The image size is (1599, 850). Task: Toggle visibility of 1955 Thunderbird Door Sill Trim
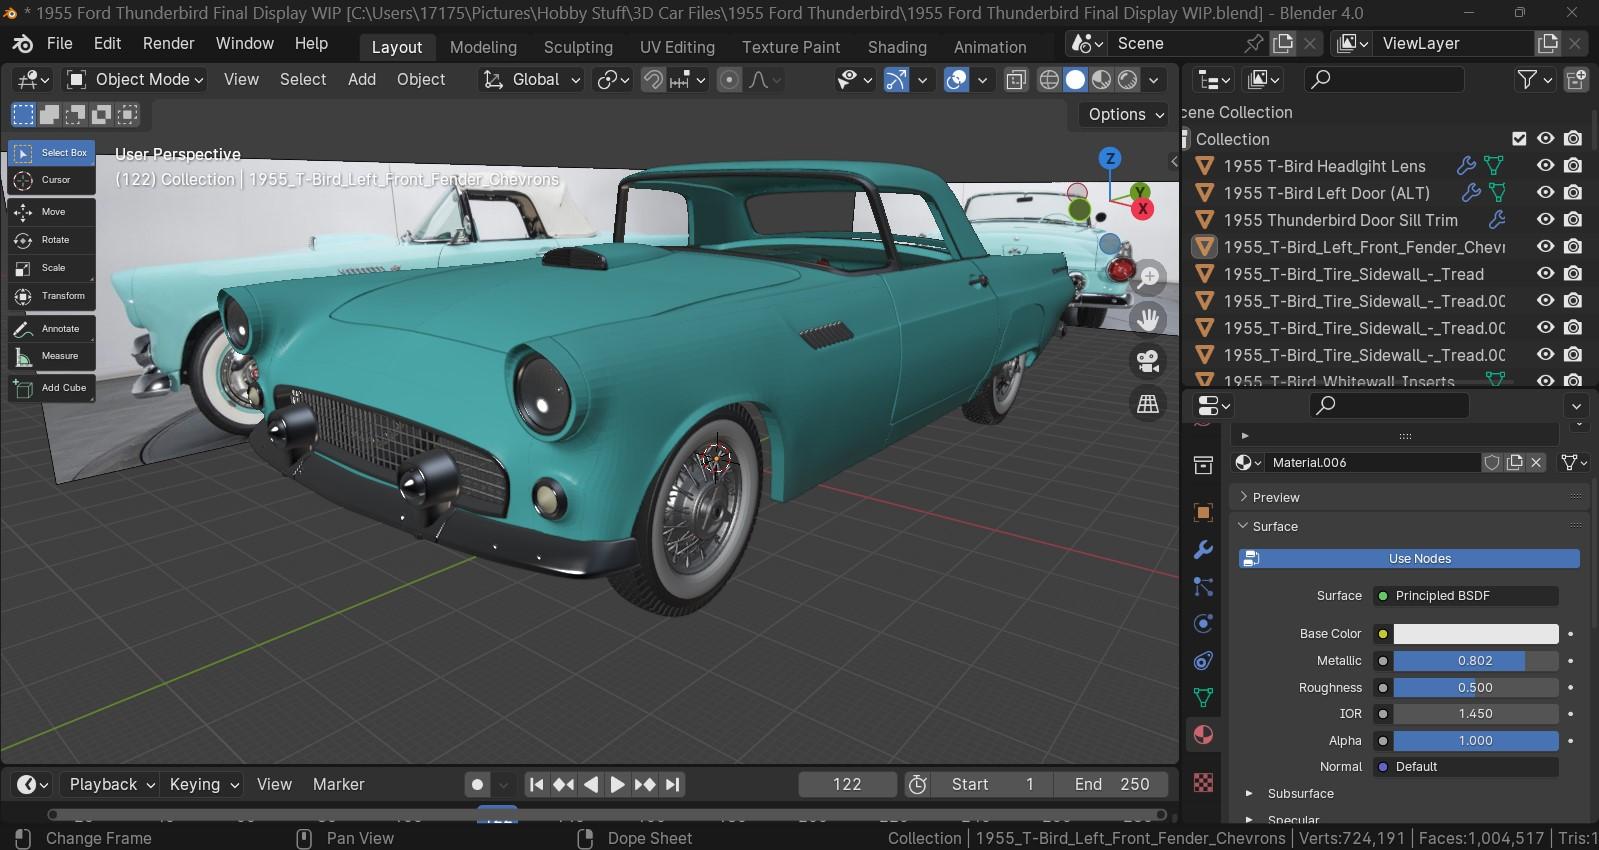click(x=1546, y=220)
